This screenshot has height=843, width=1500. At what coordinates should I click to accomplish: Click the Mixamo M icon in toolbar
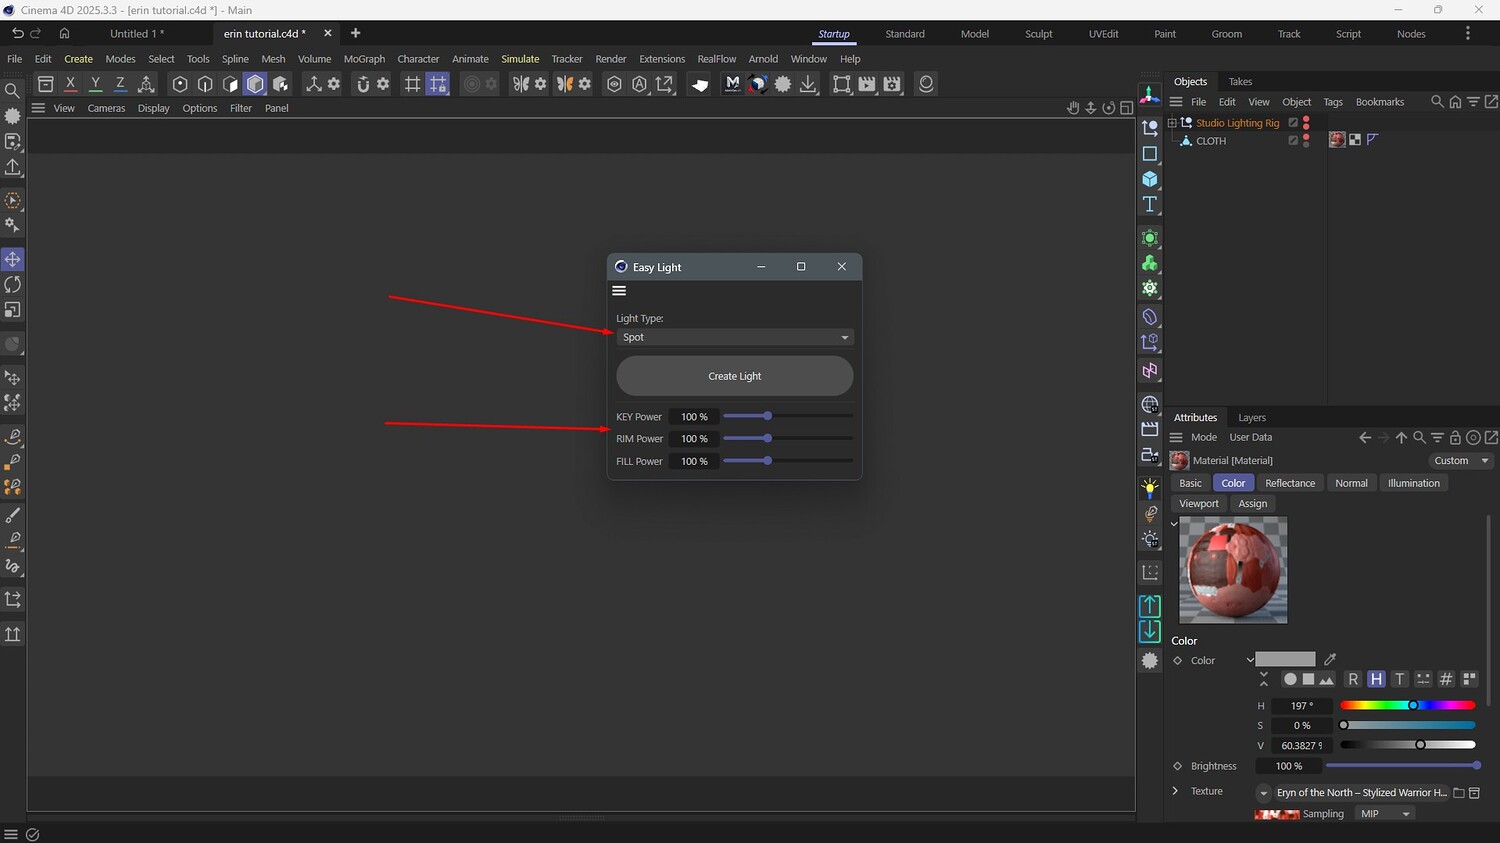coord(733,84)
